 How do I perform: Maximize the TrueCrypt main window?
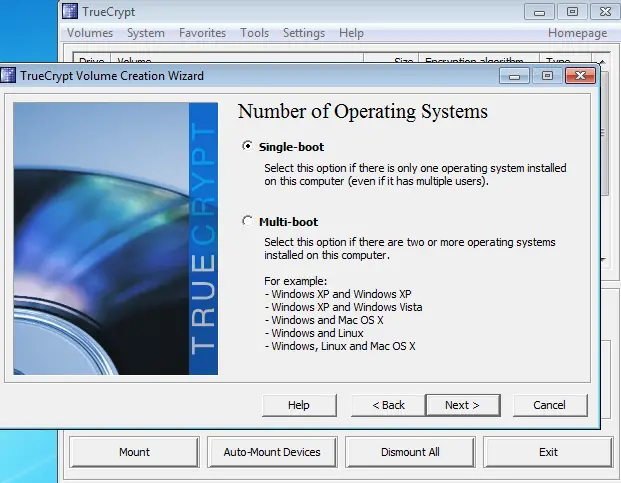click(x=572, y=12)
